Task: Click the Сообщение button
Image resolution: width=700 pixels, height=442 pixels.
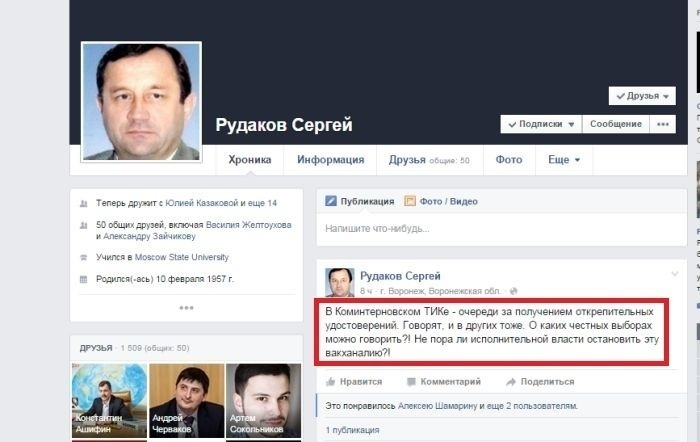Action: [x=616, y=124]
